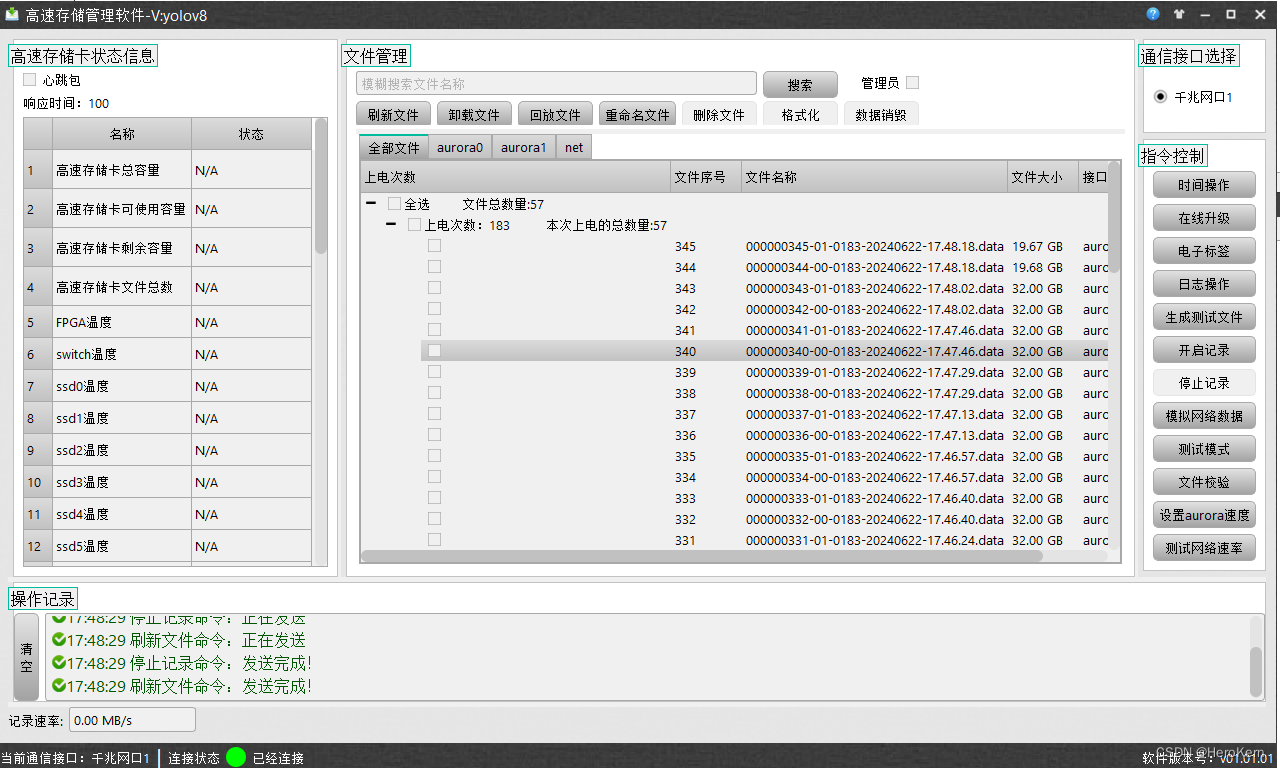This screenshot has width=1280, height=768.
Task: Click the 模糊搜索文件名称 search input field
Action: point(556,82)
